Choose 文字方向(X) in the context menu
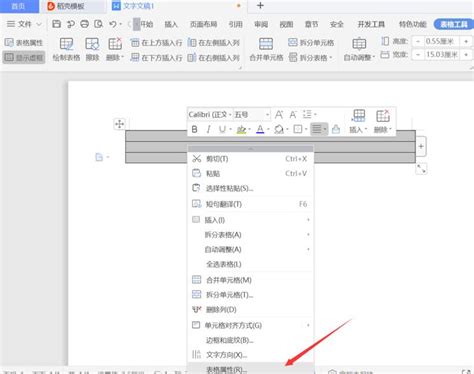The height and width of the screenshot is (374, 474). 251,355
